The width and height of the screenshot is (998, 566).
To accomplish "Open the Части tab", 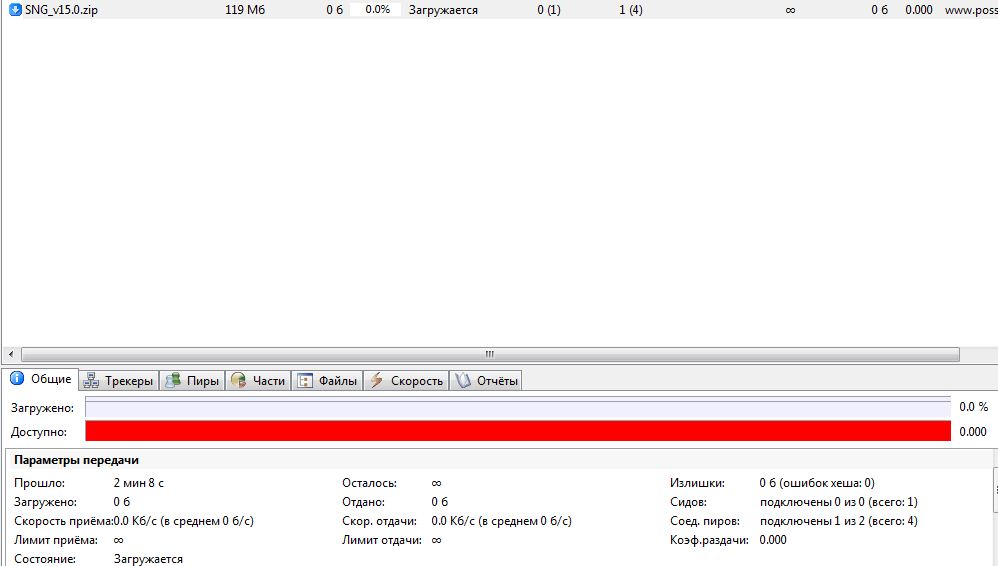I will [258, 381].
